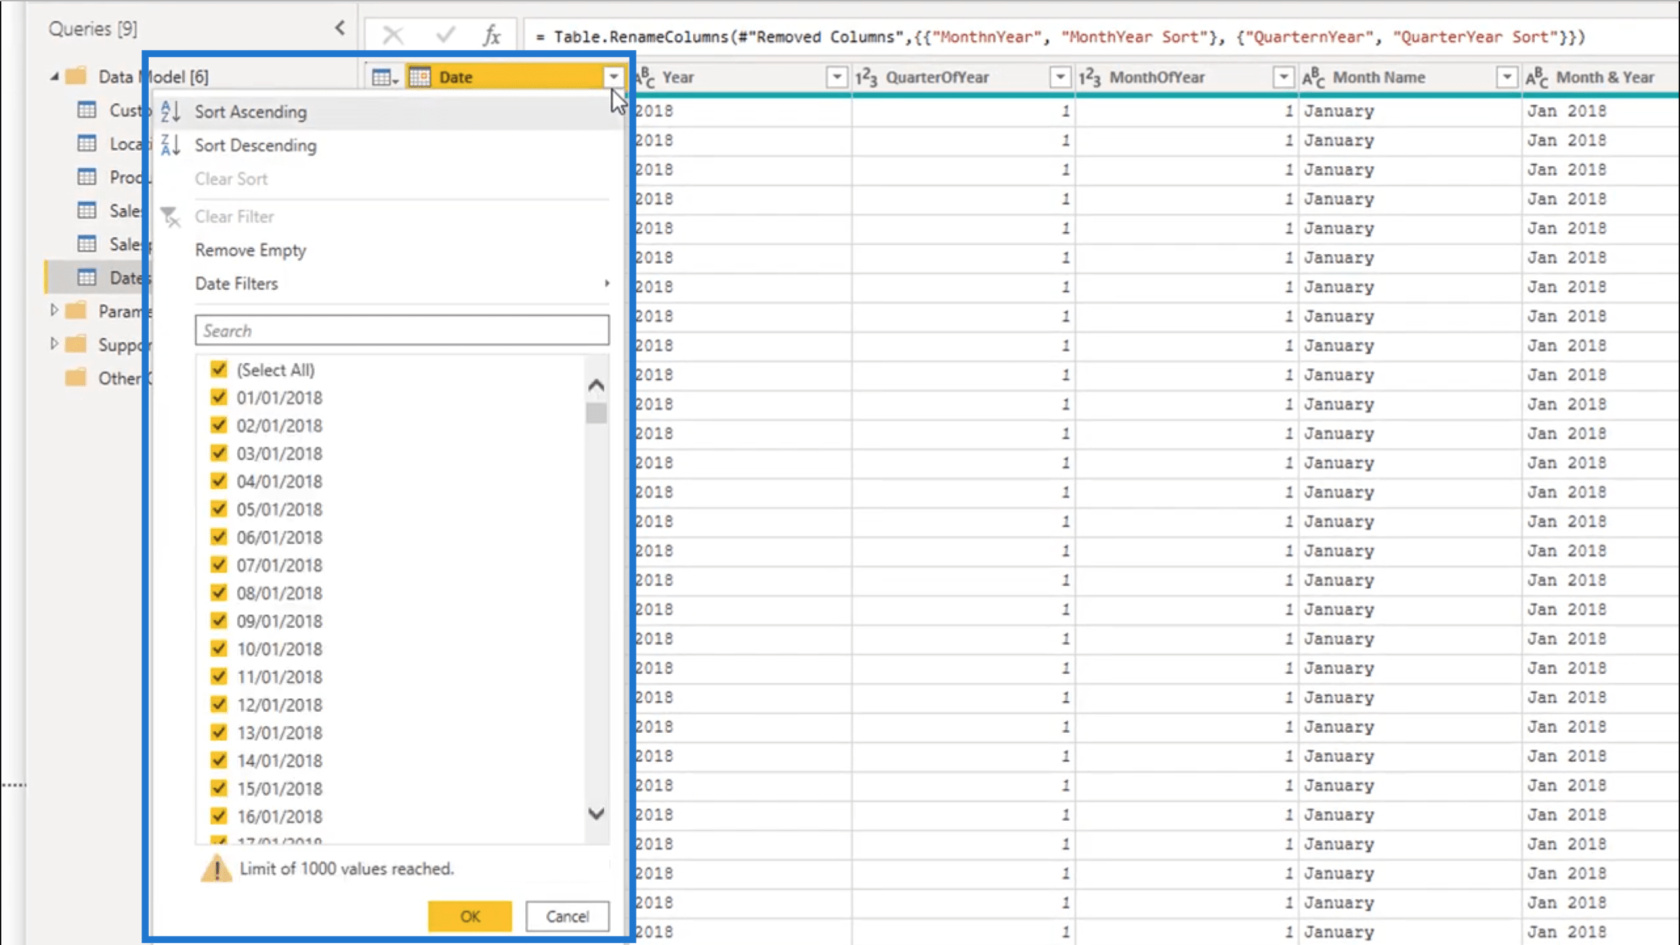The width and height of the screenshot is (1680, 945).
Task: Click into the formula bar text
Action: point(1060,37)
